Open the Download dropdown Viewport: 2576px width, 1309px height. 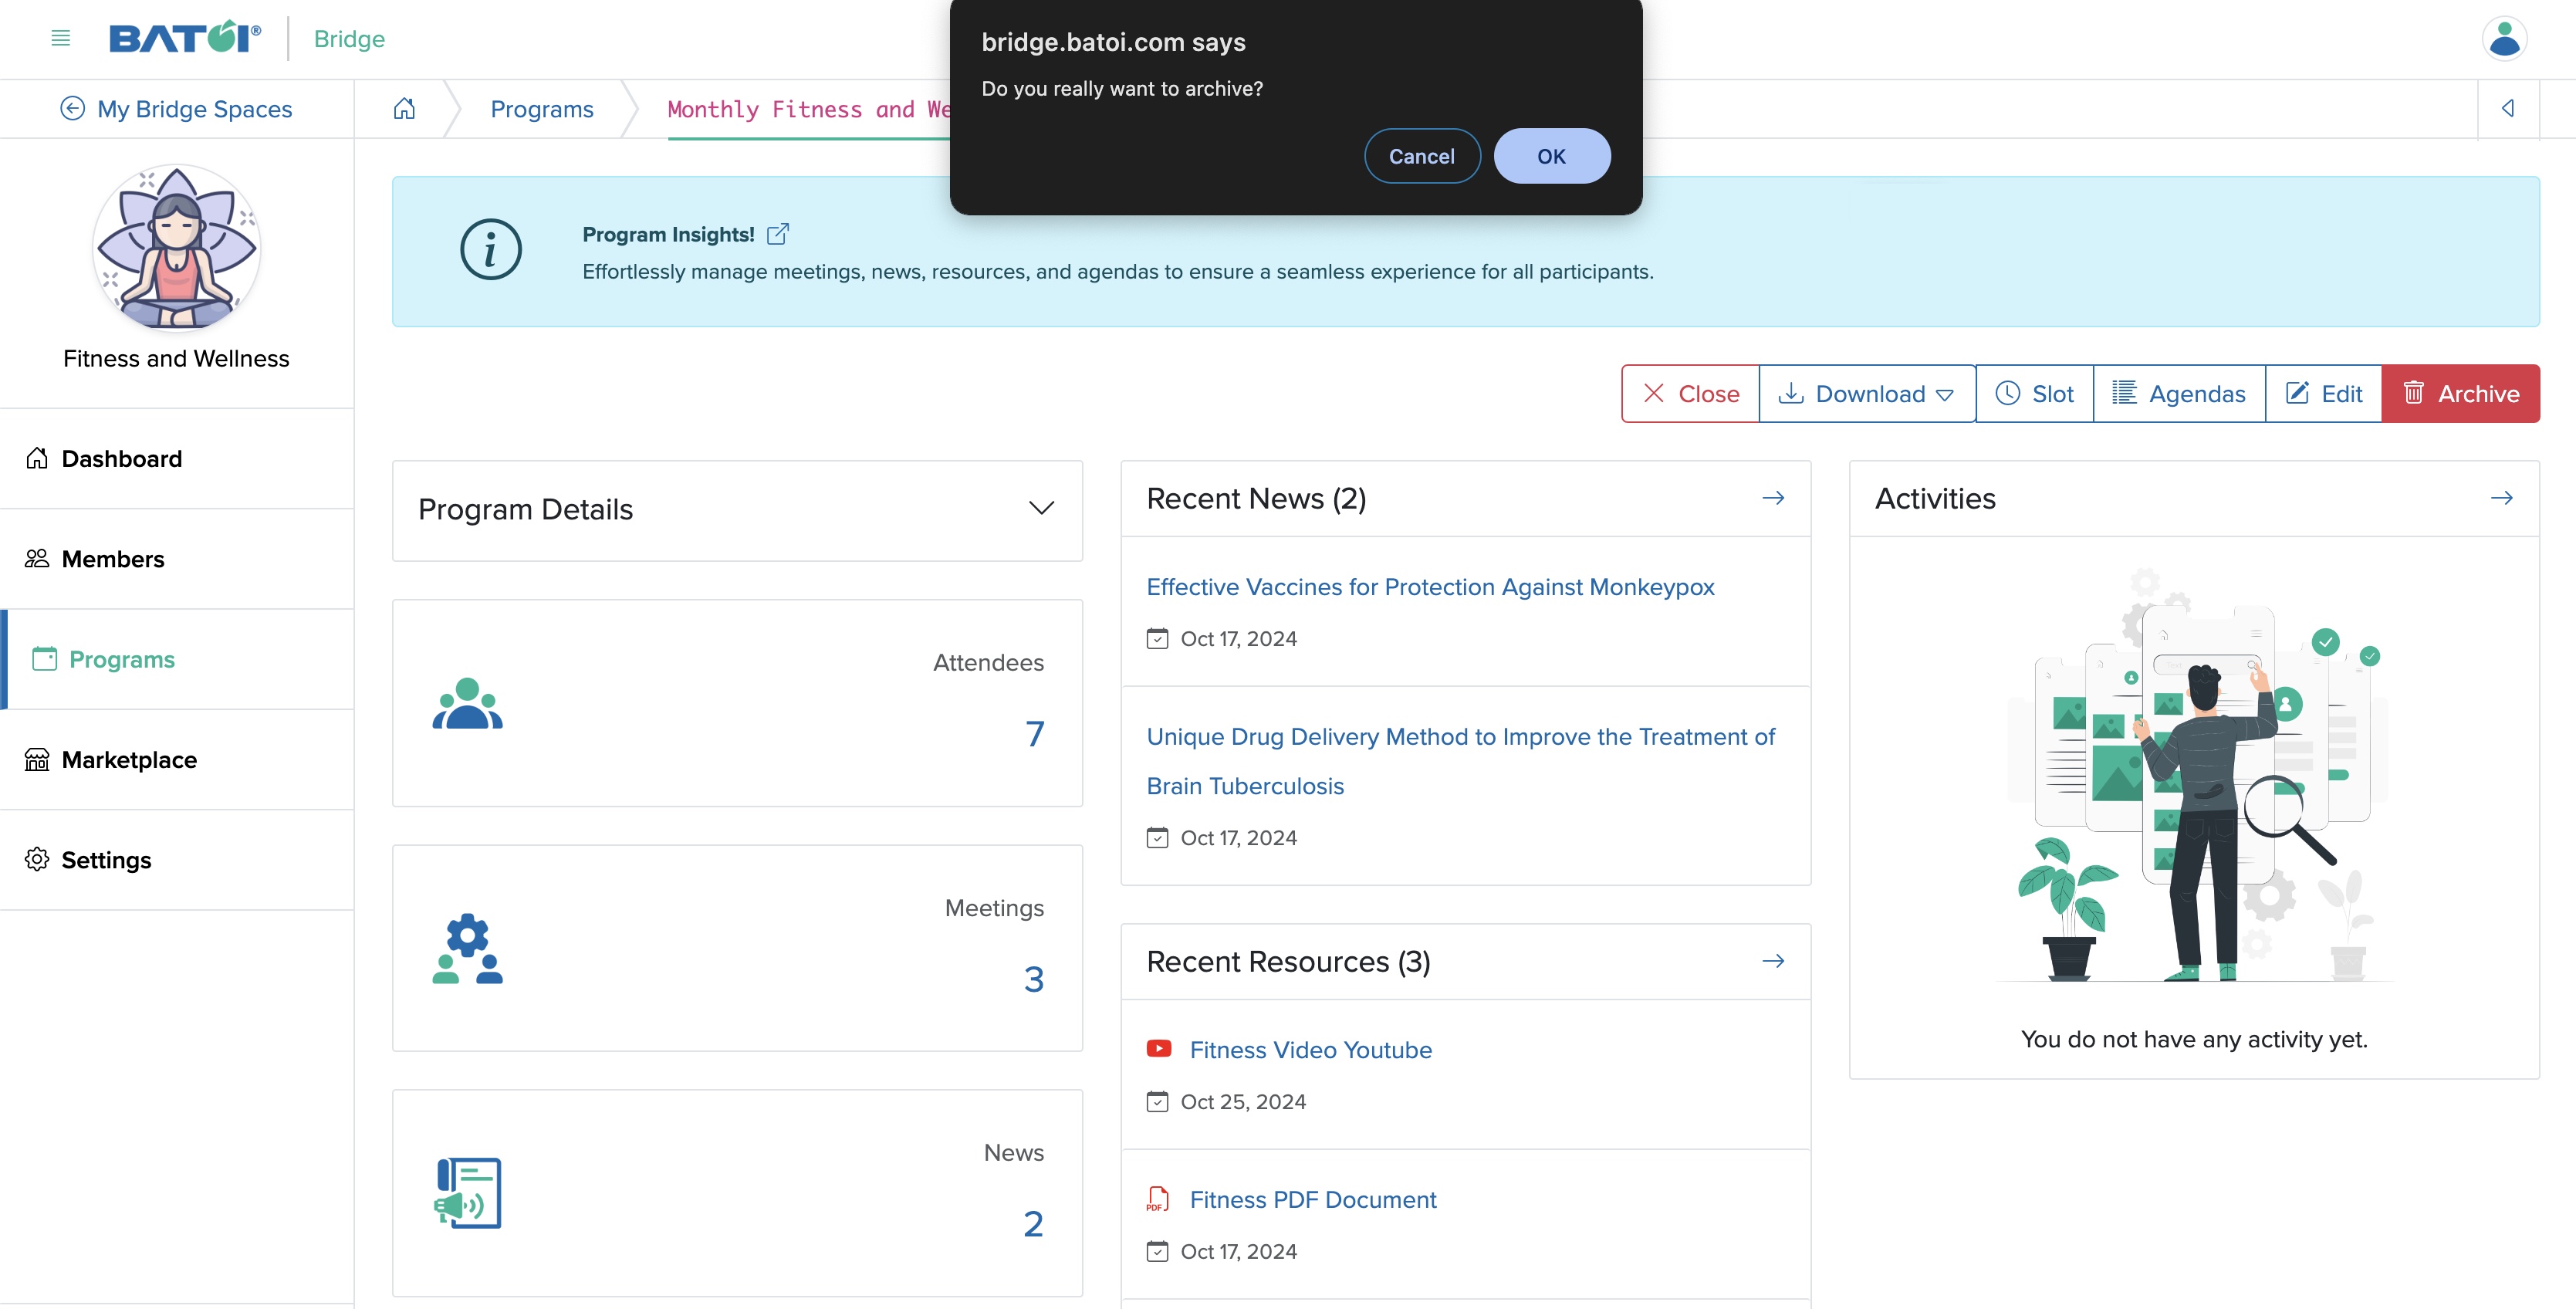(x=1866, y=394)
